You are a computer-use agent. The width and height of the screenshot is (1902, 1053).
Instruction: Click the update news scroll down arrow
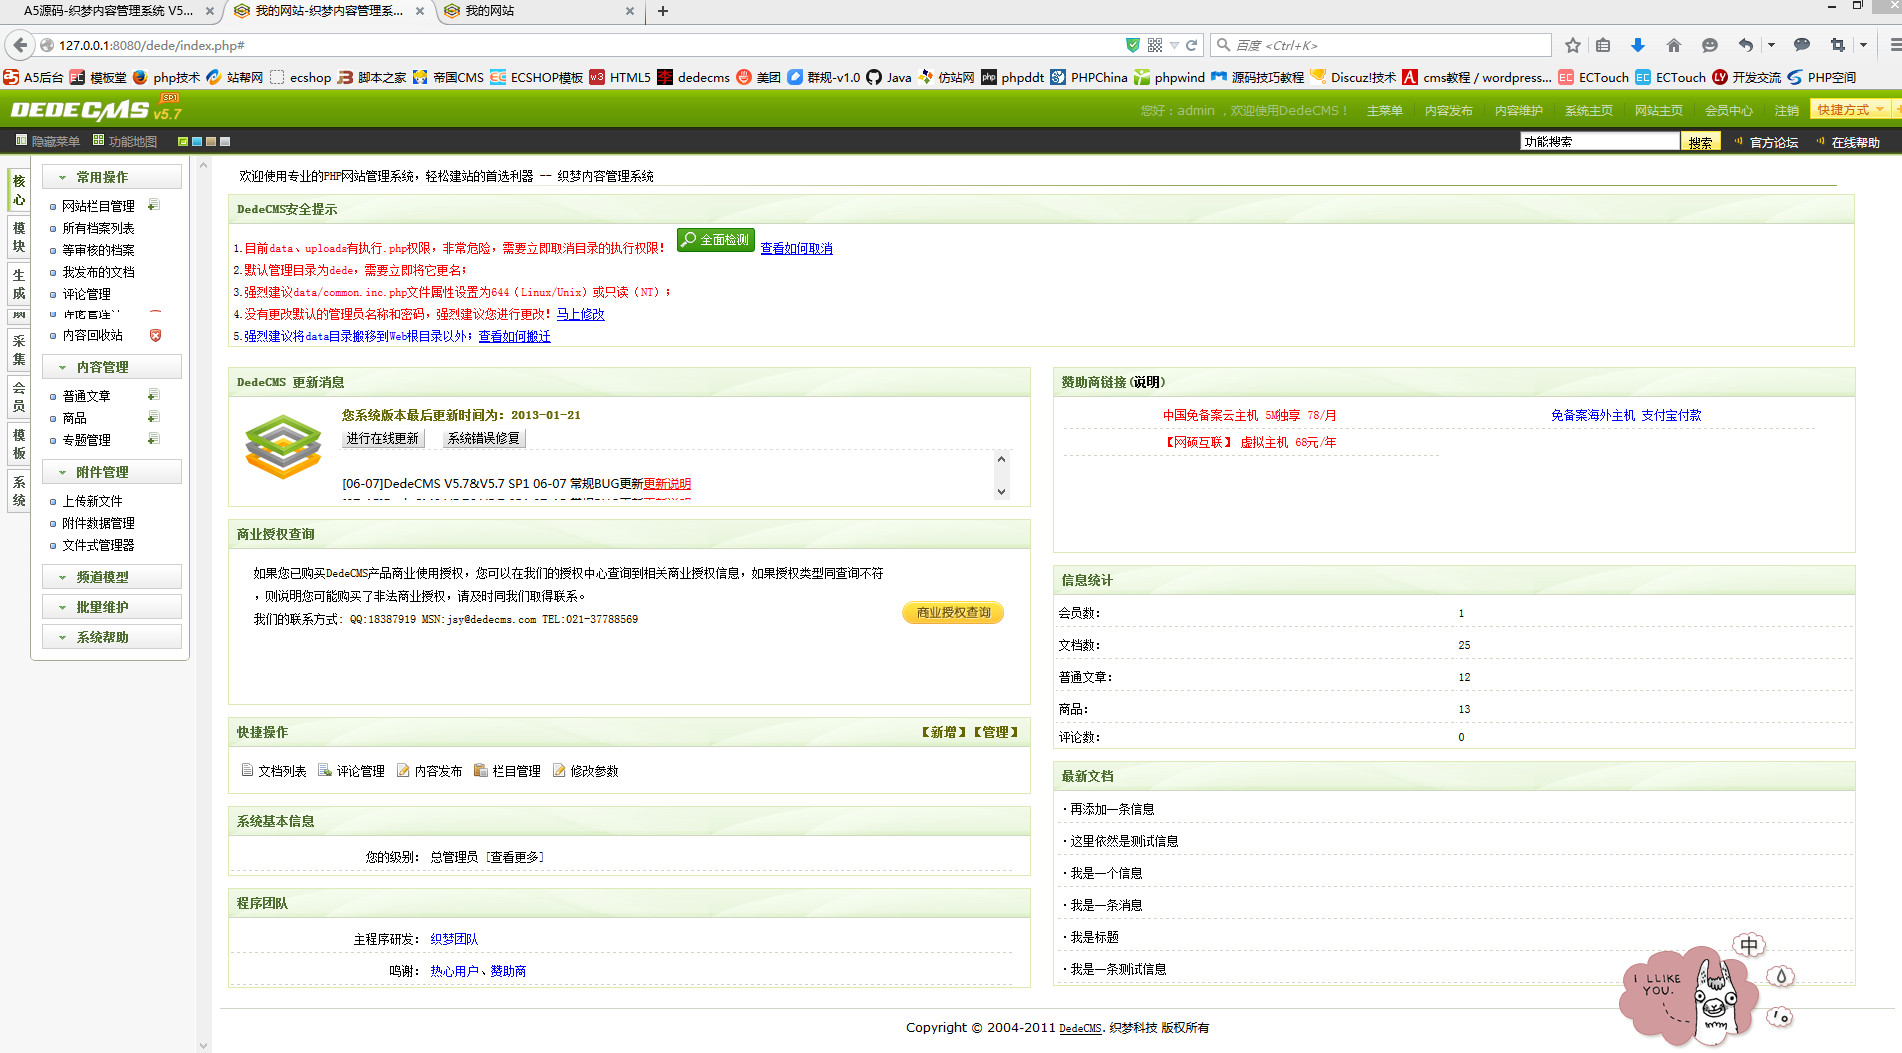1001,491
